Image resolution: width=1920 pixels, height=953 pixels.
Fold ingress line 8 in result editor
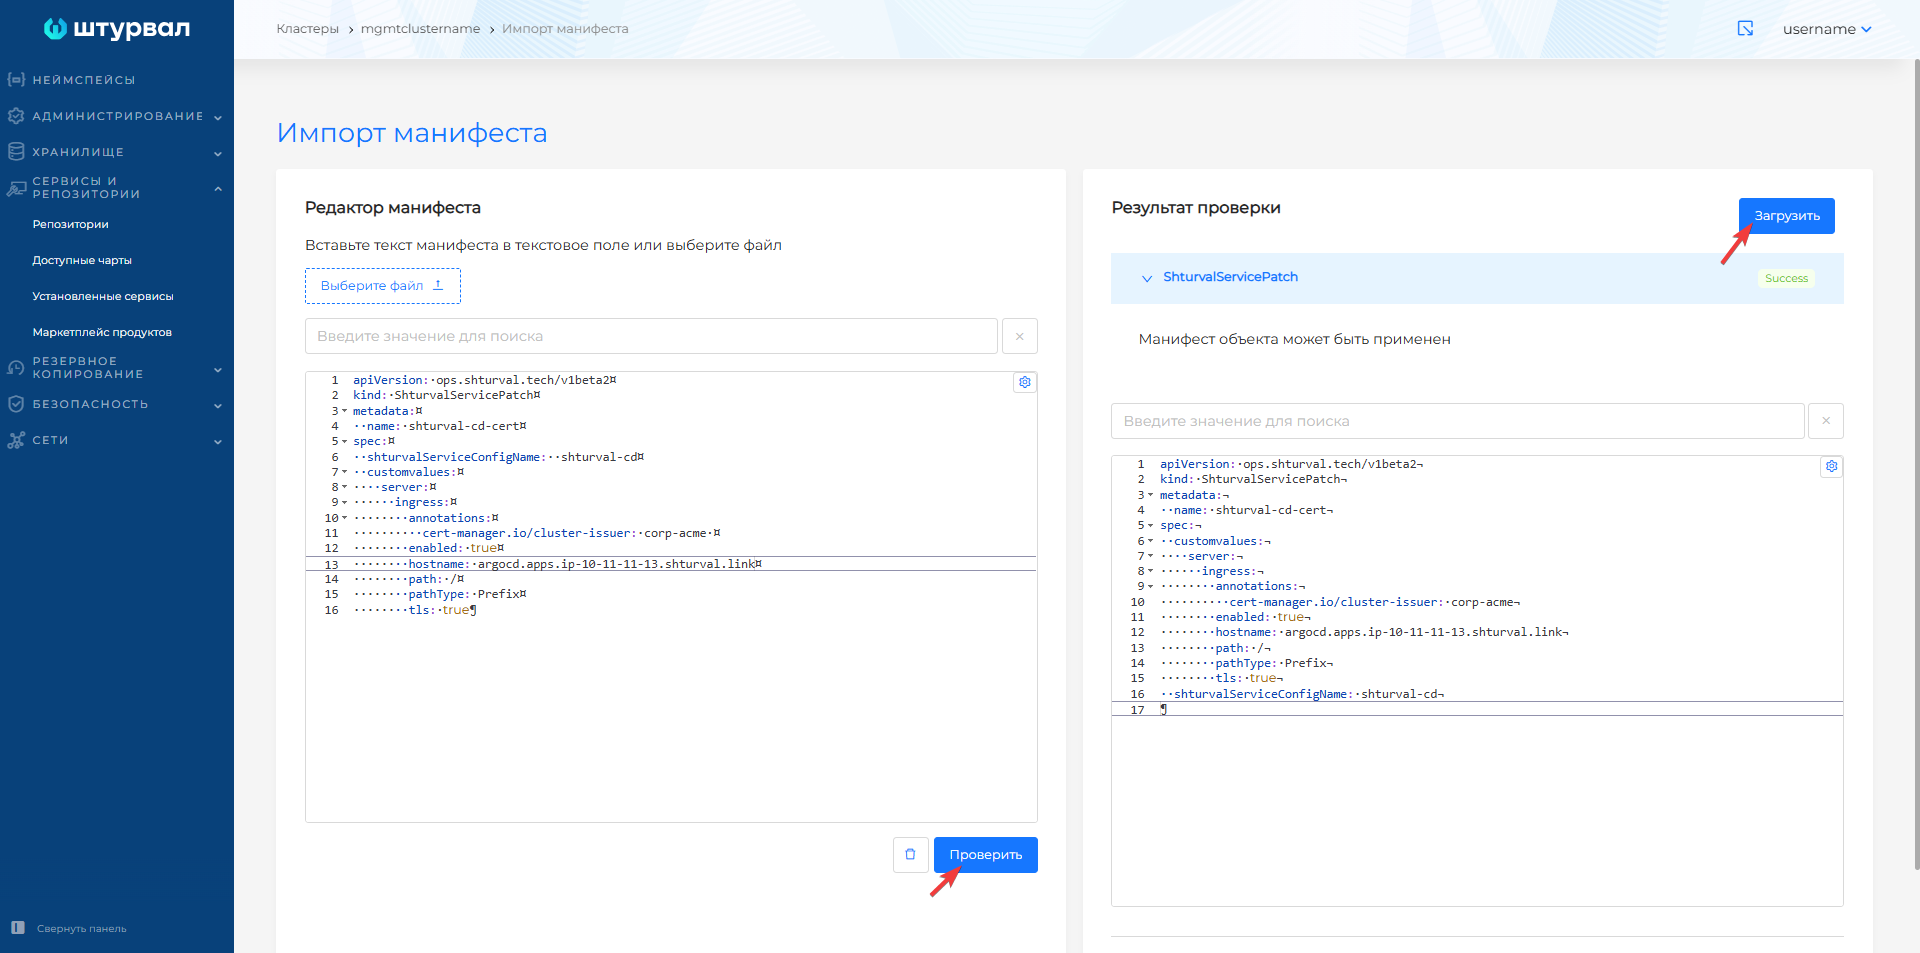pos(1151,571)
